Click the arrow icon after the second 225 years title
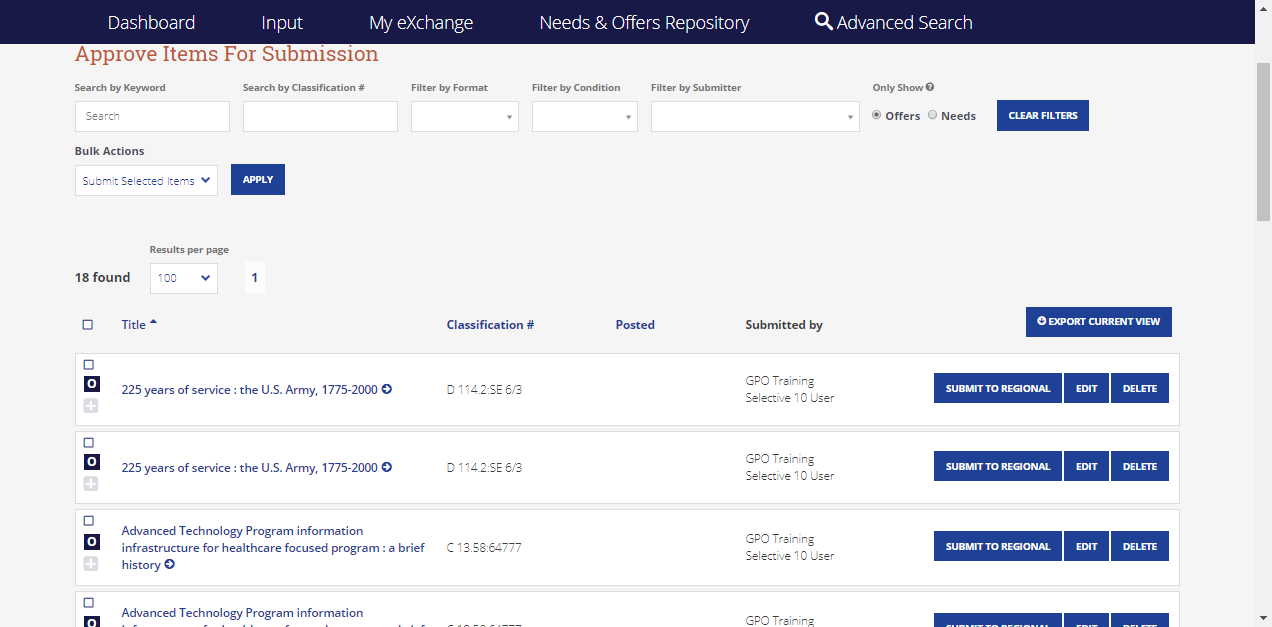The image size is (1272, 627). point(387,467)
